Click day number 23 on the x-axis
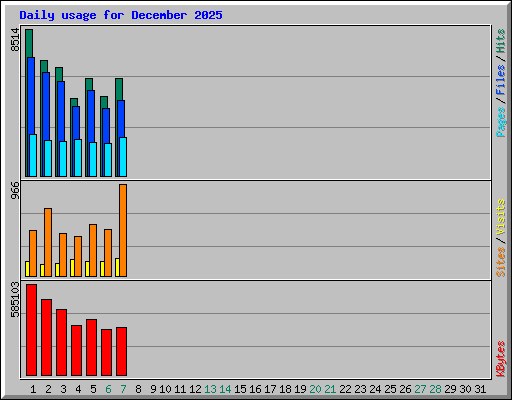This screenshot has width=512, height=400. point(360,389)
